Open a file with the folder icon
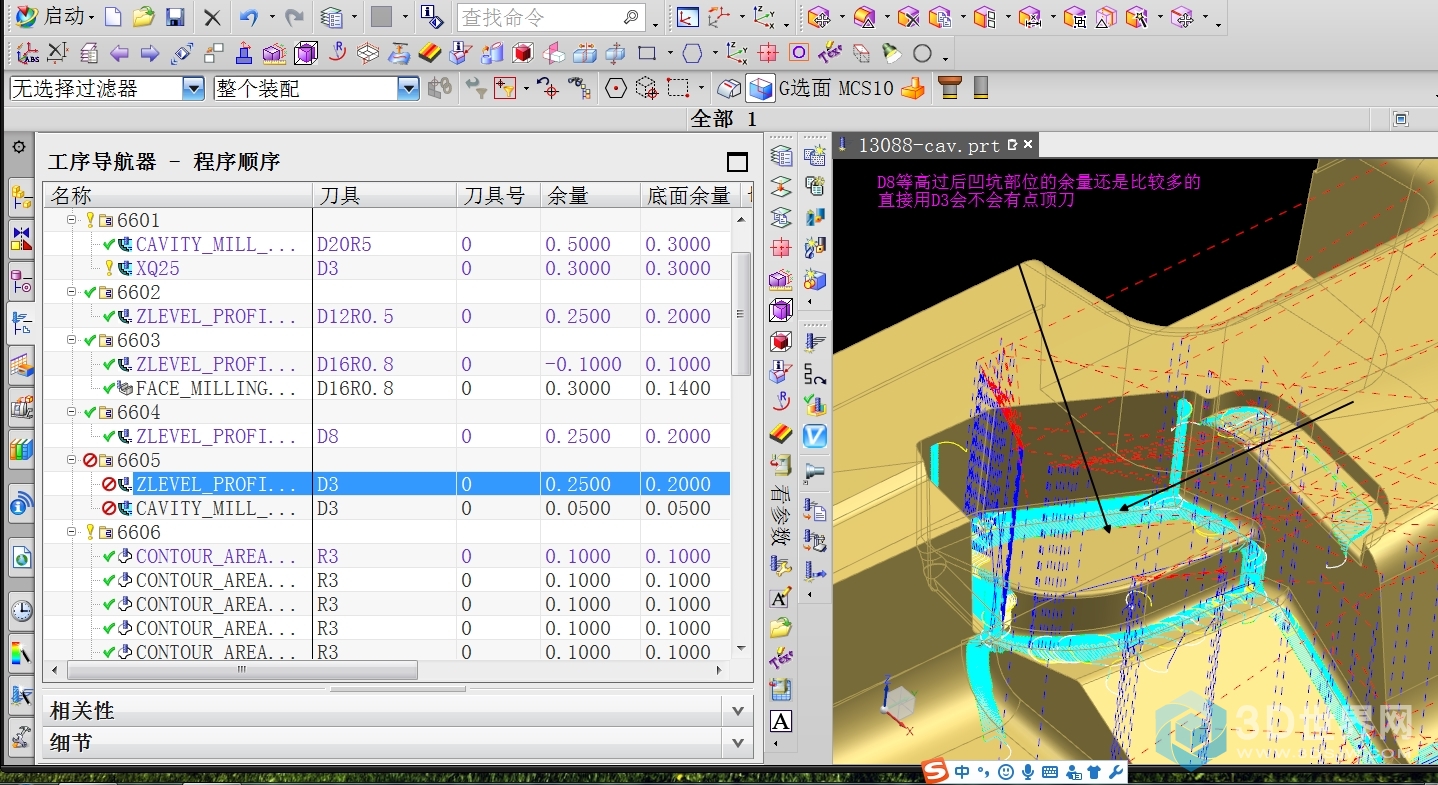Image resolution: width=1438 pixels, height=785 pixels. click(144, 17)
